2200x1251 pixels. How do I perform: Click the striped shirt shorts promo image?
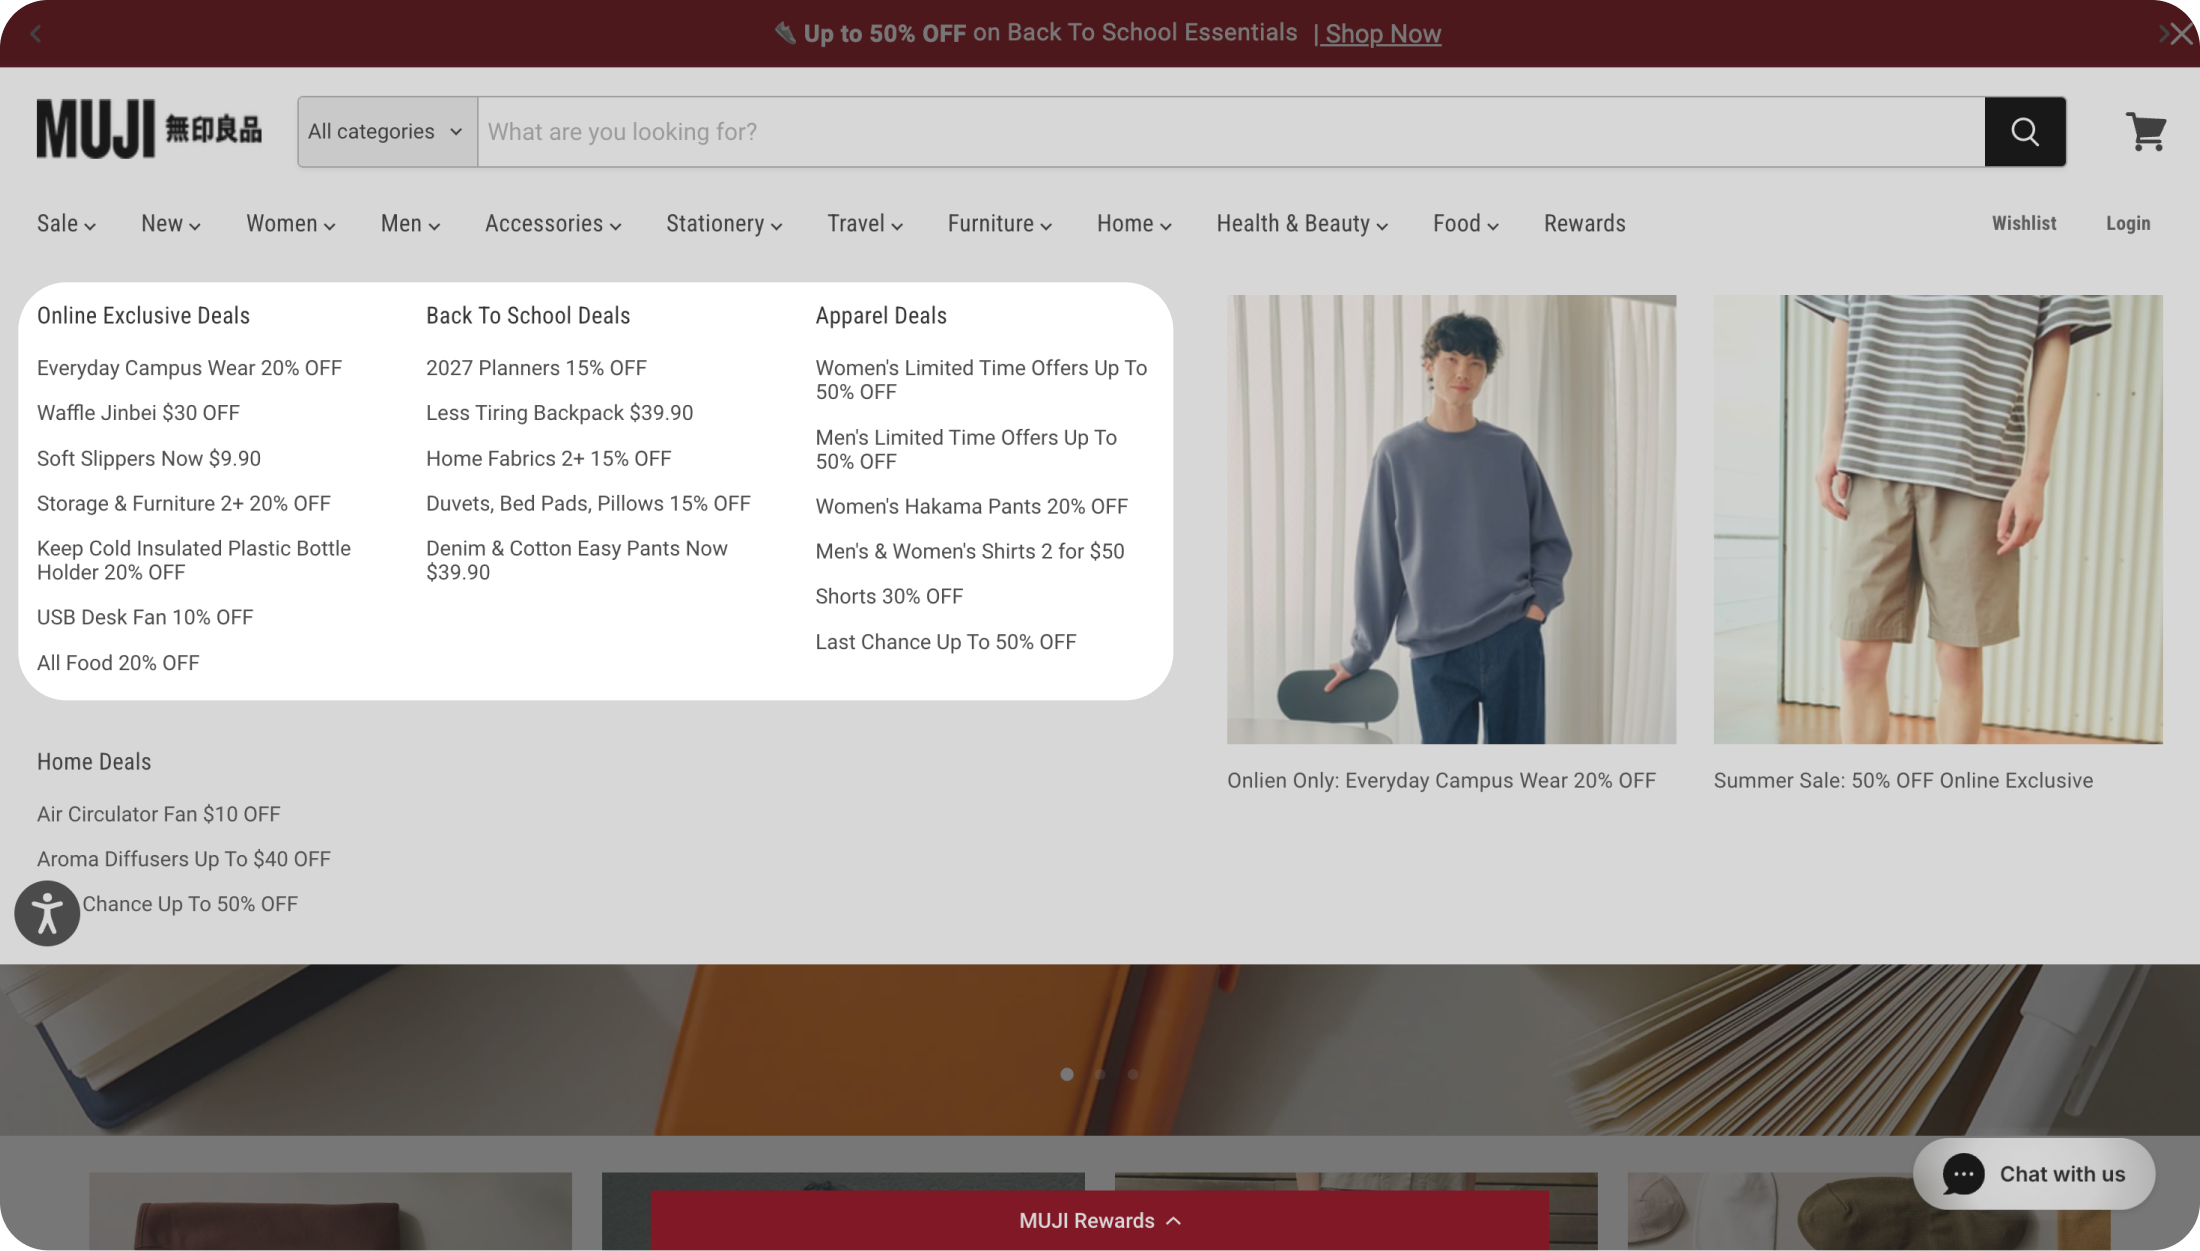point(1938,519)
